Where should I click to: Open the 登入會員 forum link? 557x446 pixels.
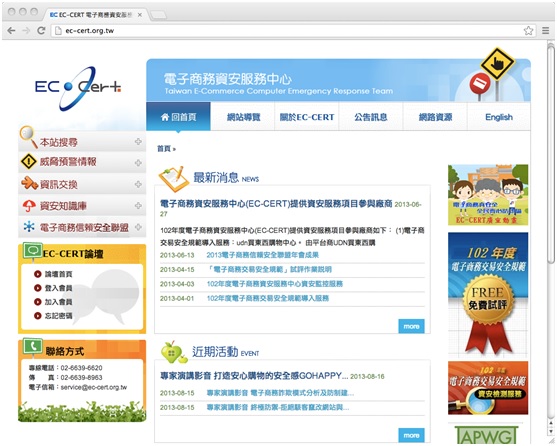(x=59, y=288)
